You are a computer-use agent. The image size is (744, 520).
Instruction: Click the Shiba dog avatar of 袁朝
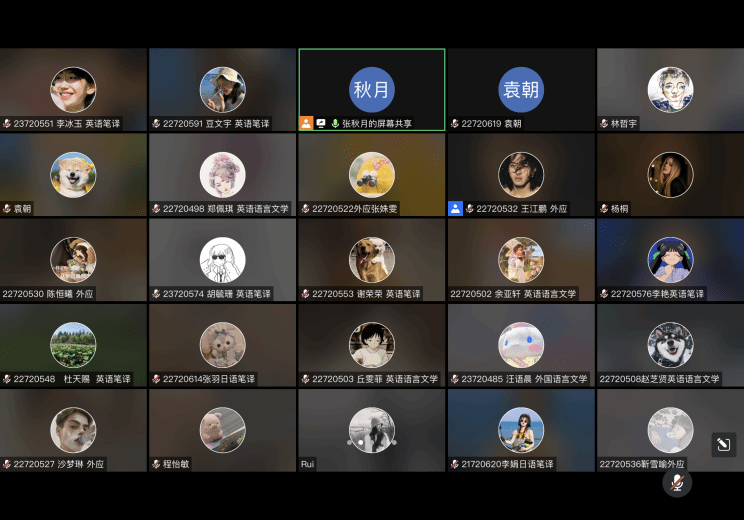coord(73,174)
